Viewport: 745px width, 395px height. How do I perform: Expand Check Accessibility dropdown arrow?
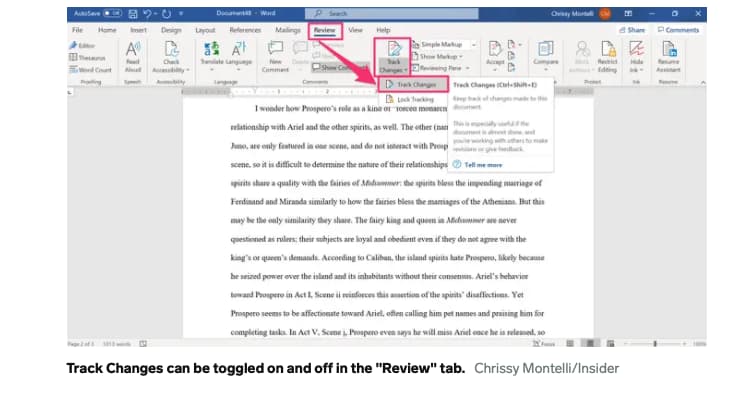click(188, 70)
